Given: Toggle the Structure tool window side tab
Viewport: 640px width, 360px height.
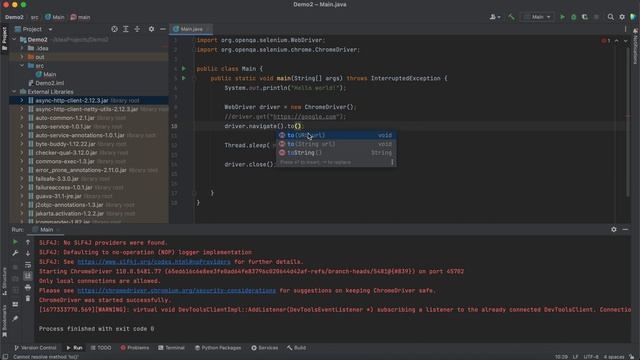Looking at the screenshot, I should point(4,281).
